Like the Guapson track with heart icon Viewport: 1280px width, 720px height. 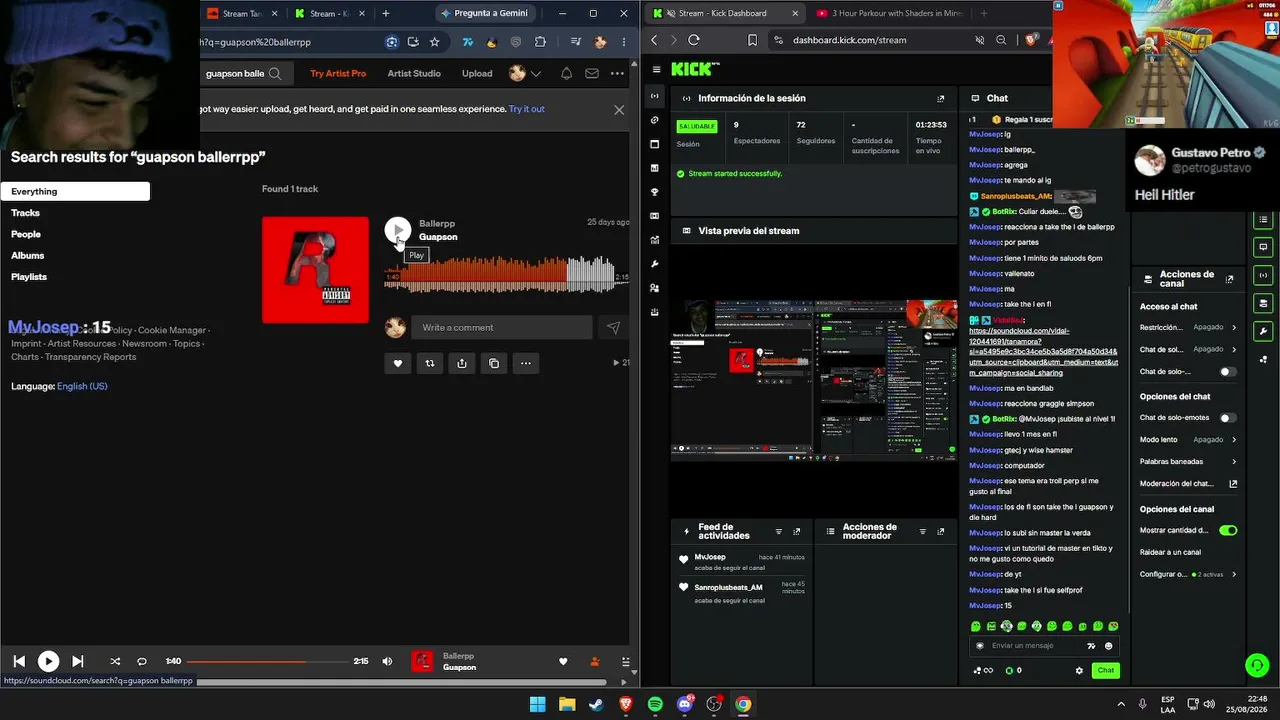(398, 363)
